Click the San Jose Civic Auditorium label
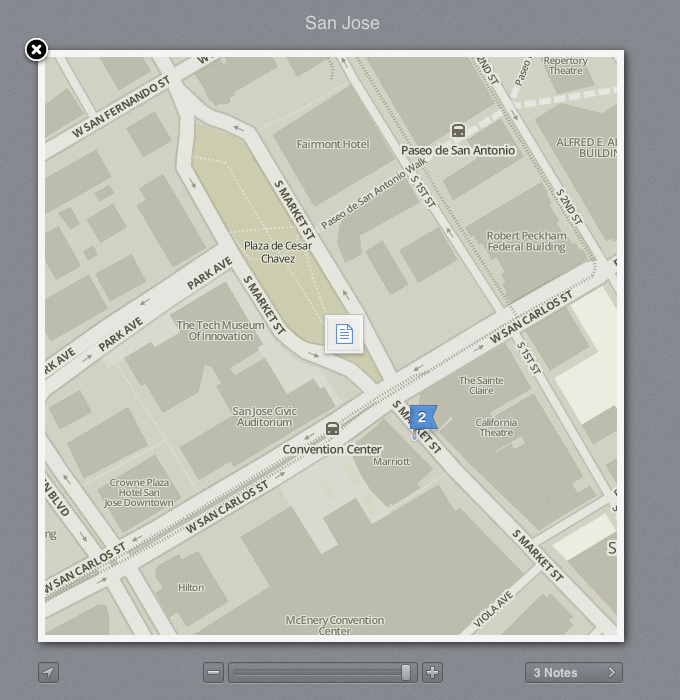This screenshot has height=700, width=680. coord(264,417)
